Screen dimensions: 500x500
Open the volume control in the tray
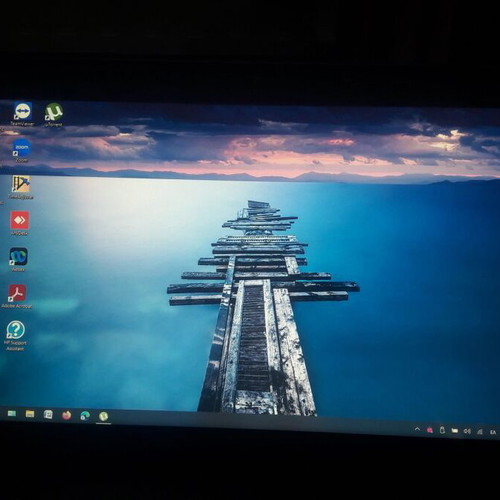coord(467,431)
